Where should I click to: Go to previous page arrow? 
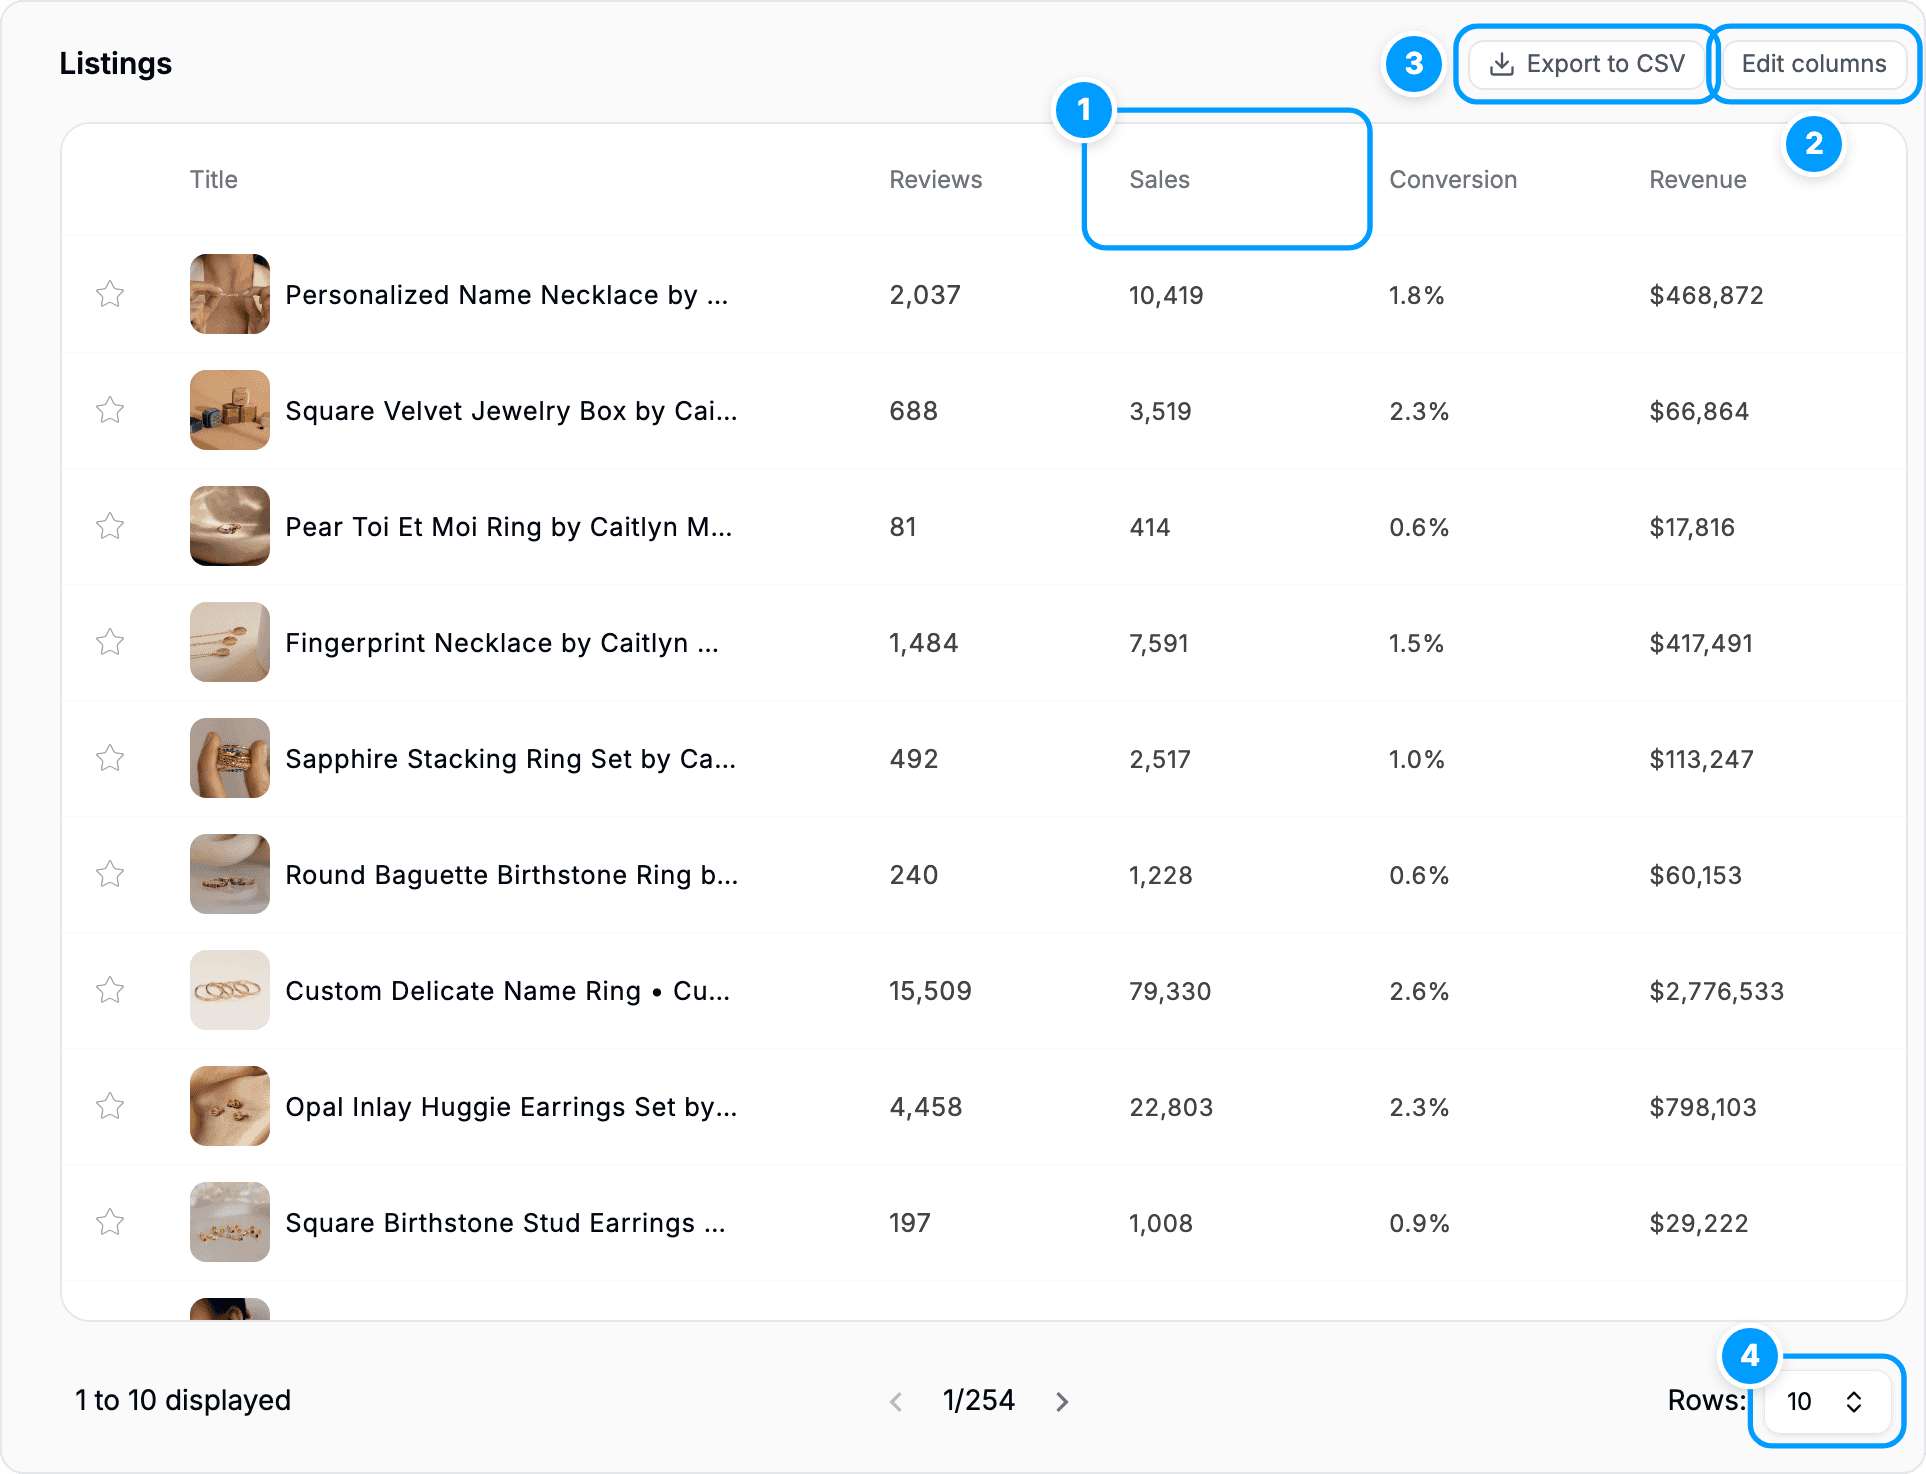click(896, 1402)
